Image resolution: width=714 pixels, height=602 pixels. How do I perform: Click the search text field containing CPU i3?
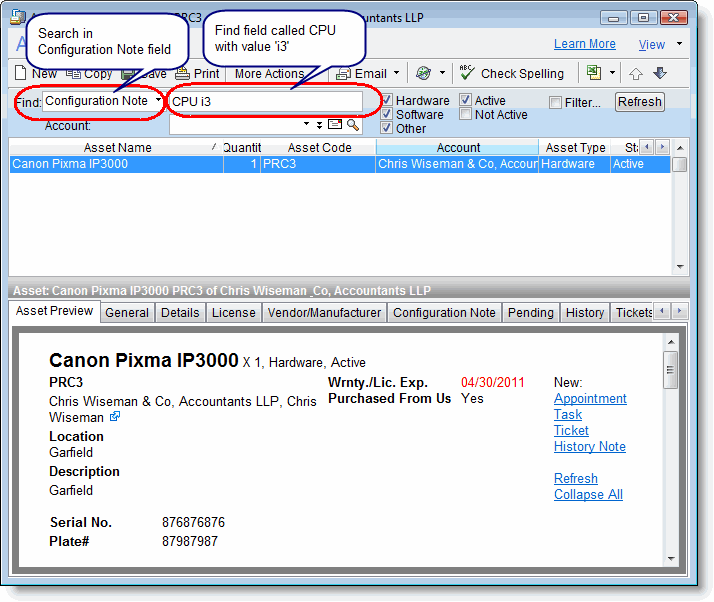(x=265, y=101)
